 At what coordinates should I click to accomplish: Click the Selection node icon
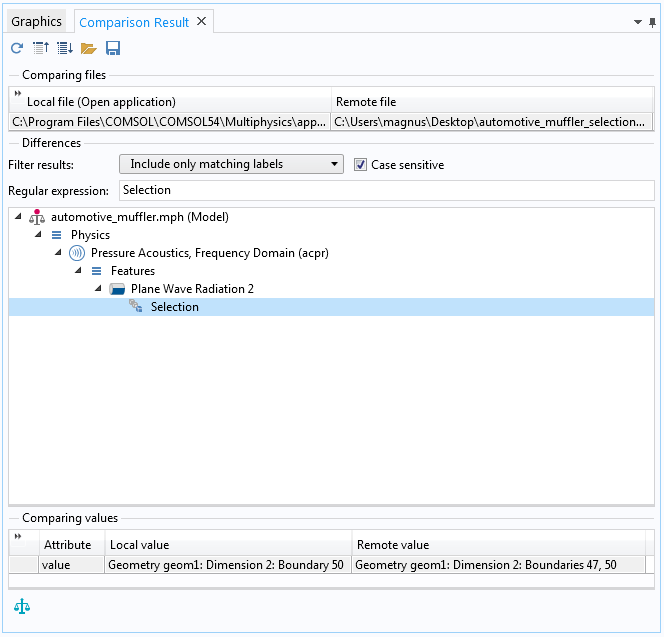tap(136, 306)
